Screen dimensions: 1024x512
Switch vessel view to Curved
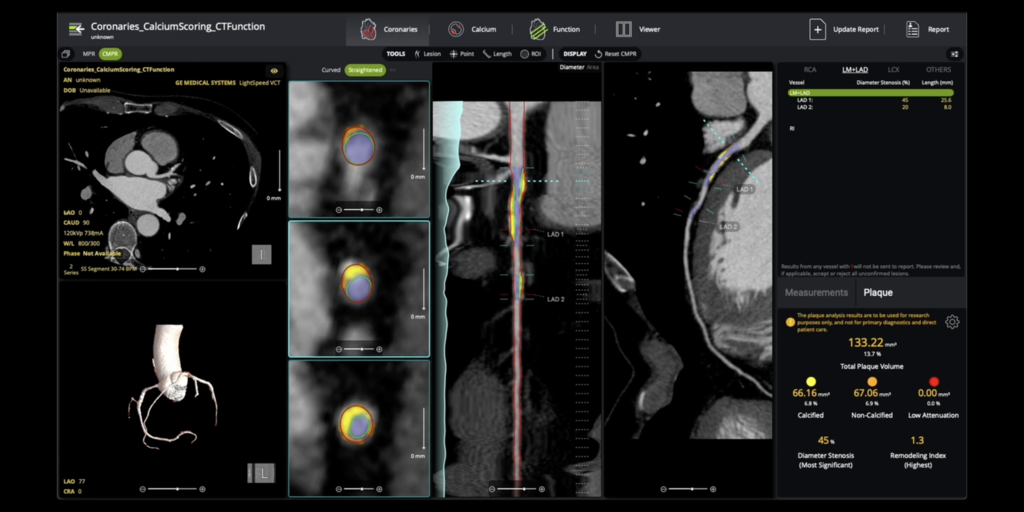[330, 70]
